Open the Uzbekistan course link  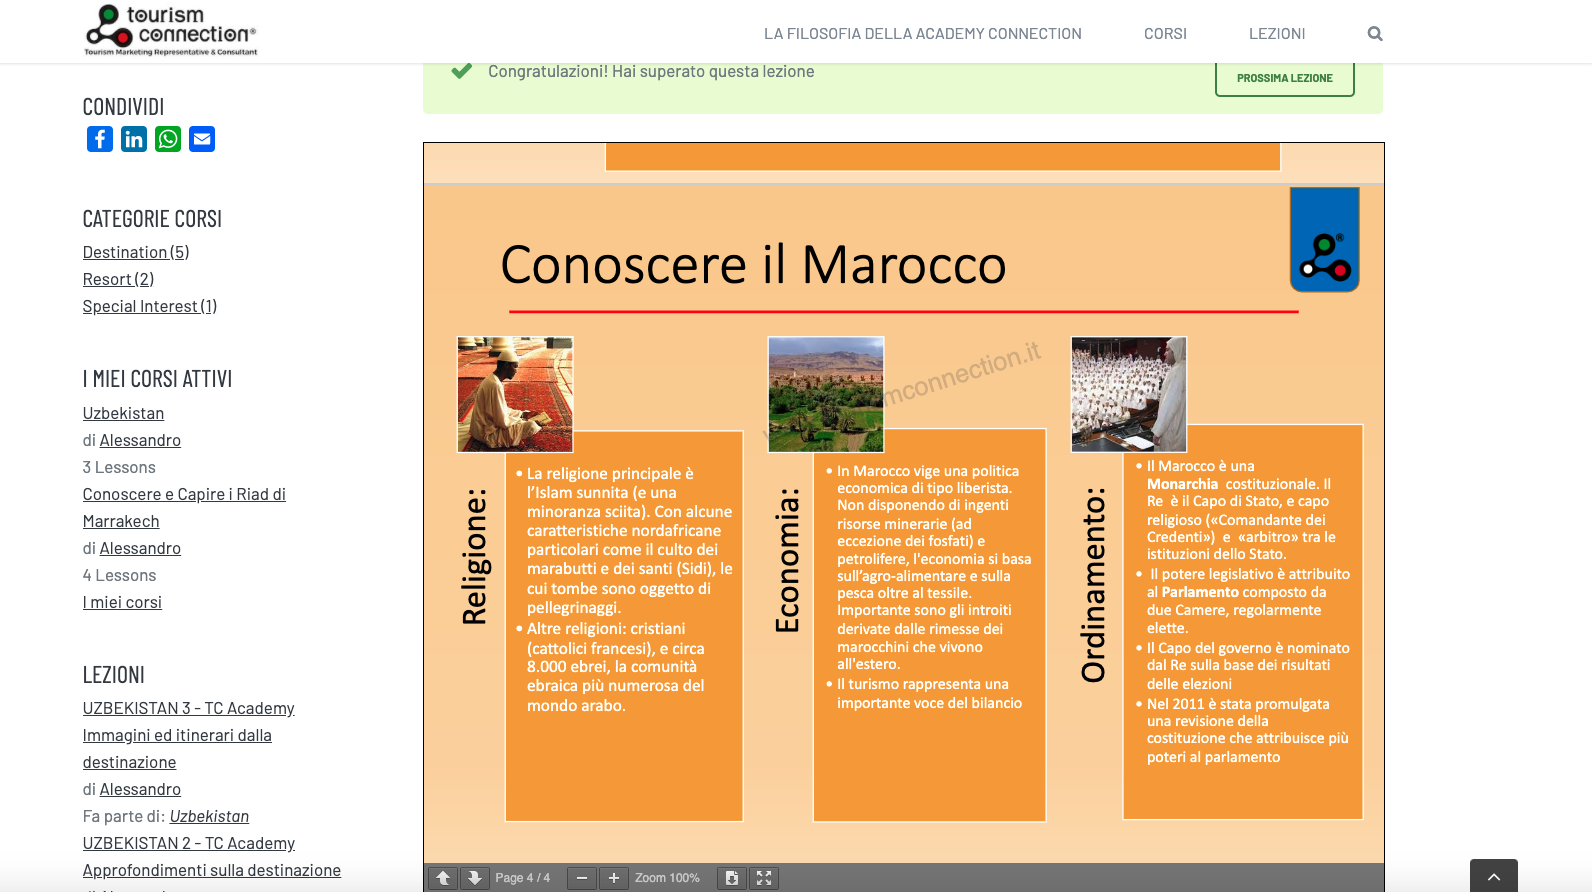(123, 413)
